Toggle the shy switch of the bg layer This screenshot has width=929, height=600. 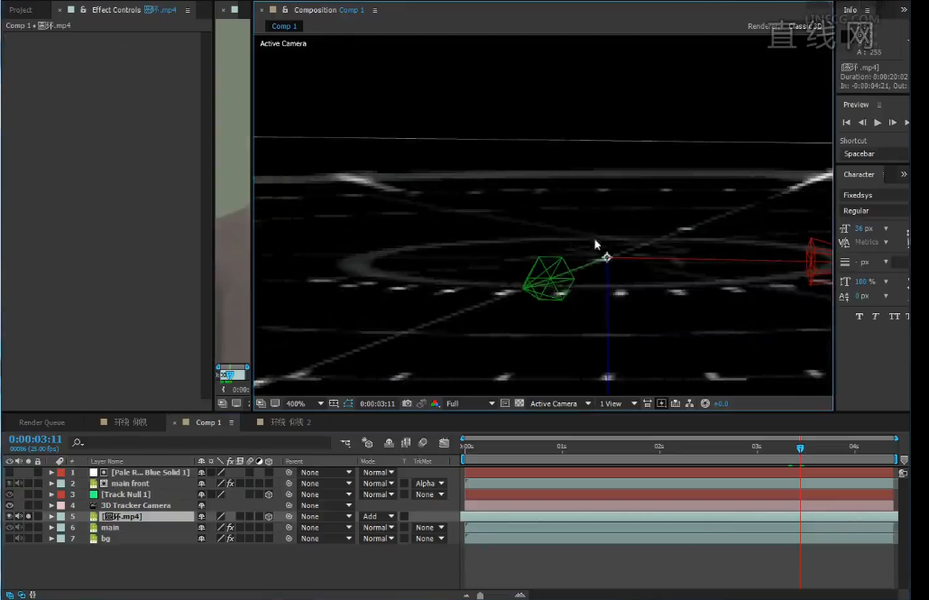tap(201, 538)
